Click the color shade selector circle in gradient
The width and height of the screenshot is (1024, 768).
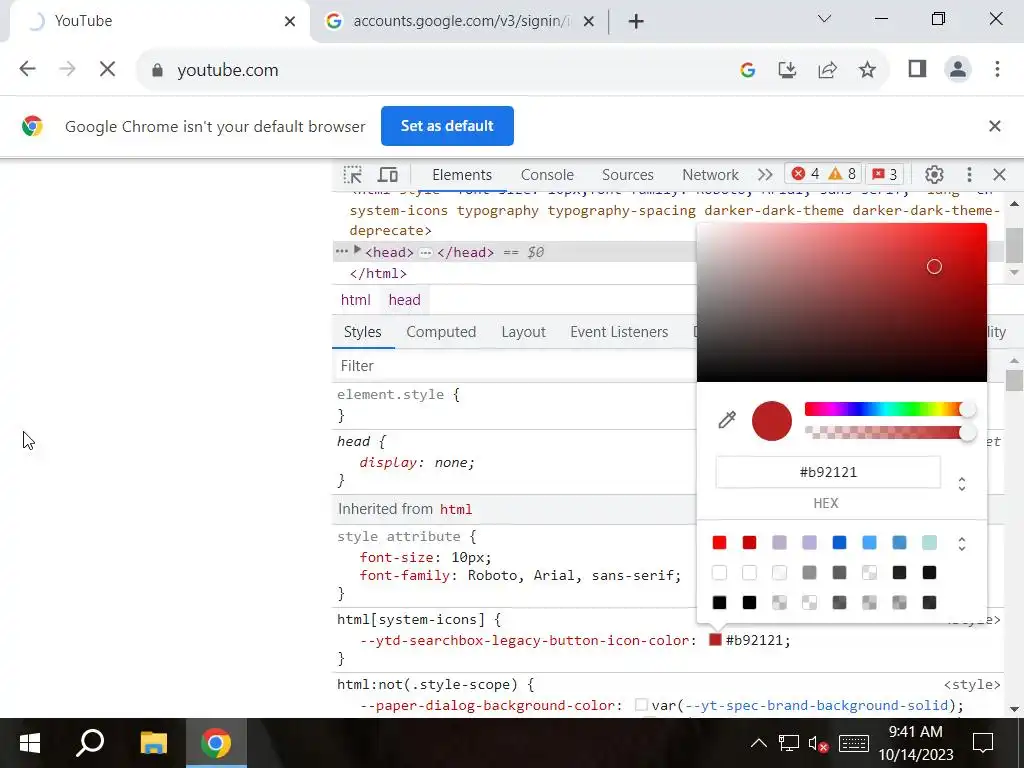pyautogui.click(x=934, y=266)
